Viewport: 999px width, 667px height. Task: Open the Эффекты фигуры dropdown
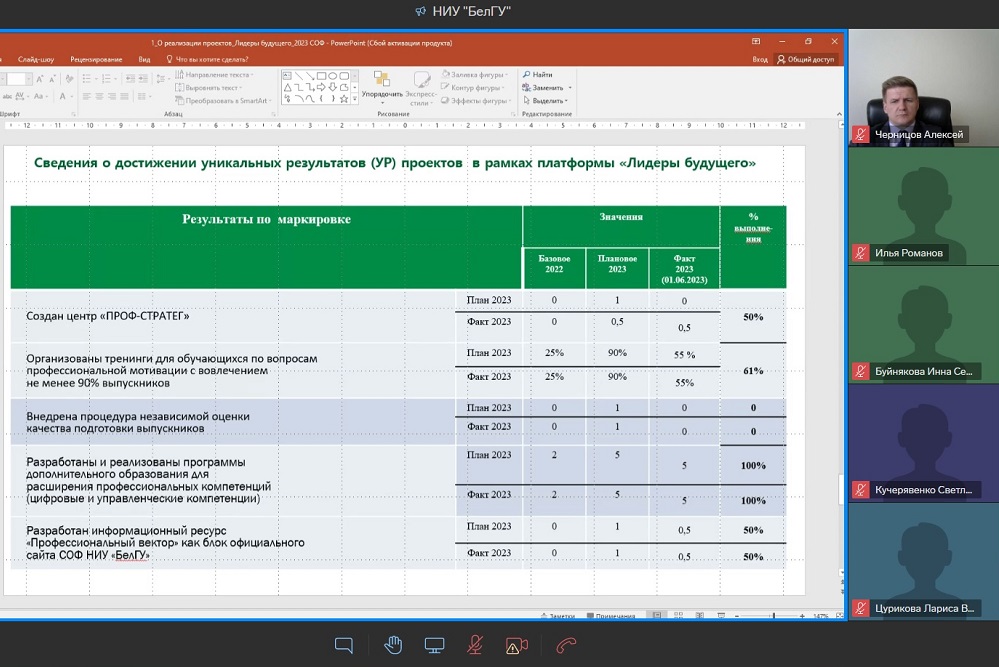(477, 101)
